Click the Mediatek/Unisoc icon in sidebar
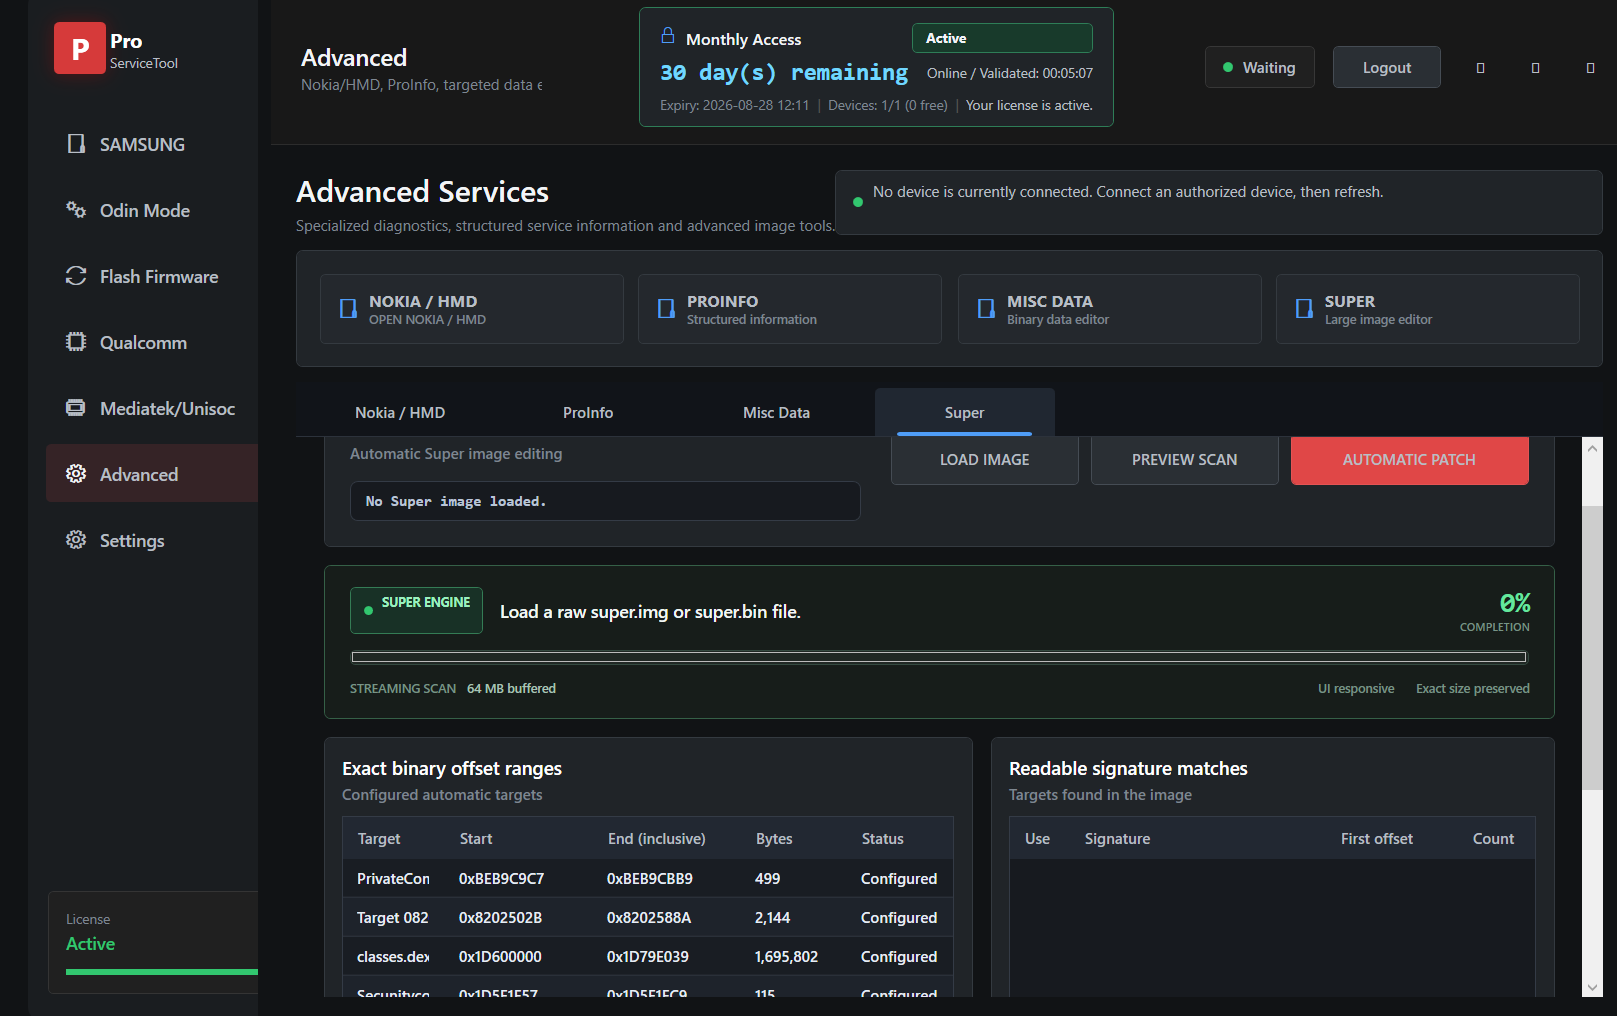The width and height of the screenshot is (1617, 1016). point(76,408)
